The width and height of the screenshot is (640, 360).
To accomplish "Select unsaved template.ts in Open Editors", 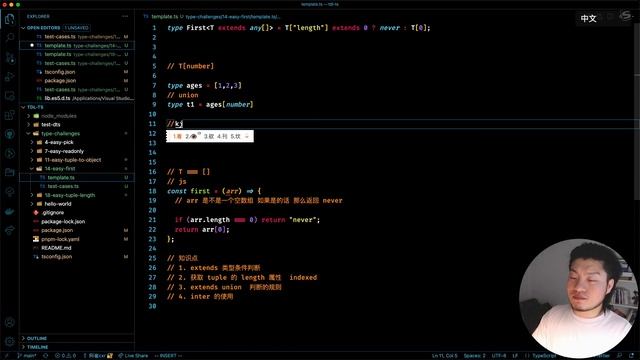I will pos(77,45).
